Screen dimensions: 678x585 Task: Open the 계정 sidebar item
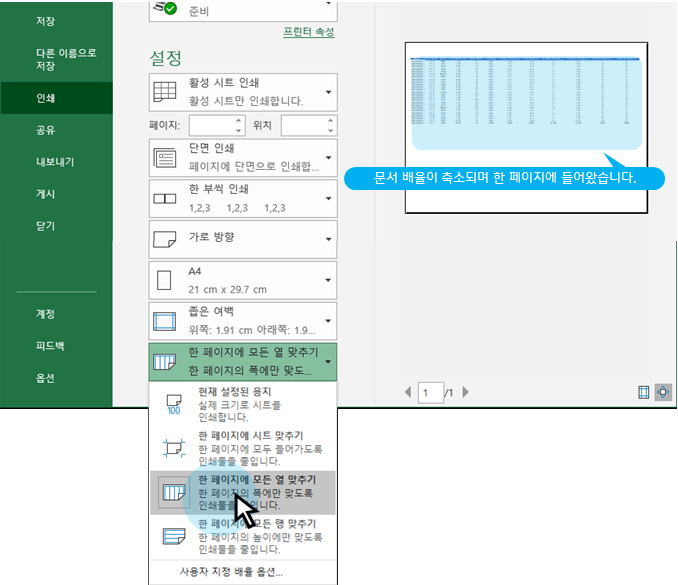coord(45,314)
